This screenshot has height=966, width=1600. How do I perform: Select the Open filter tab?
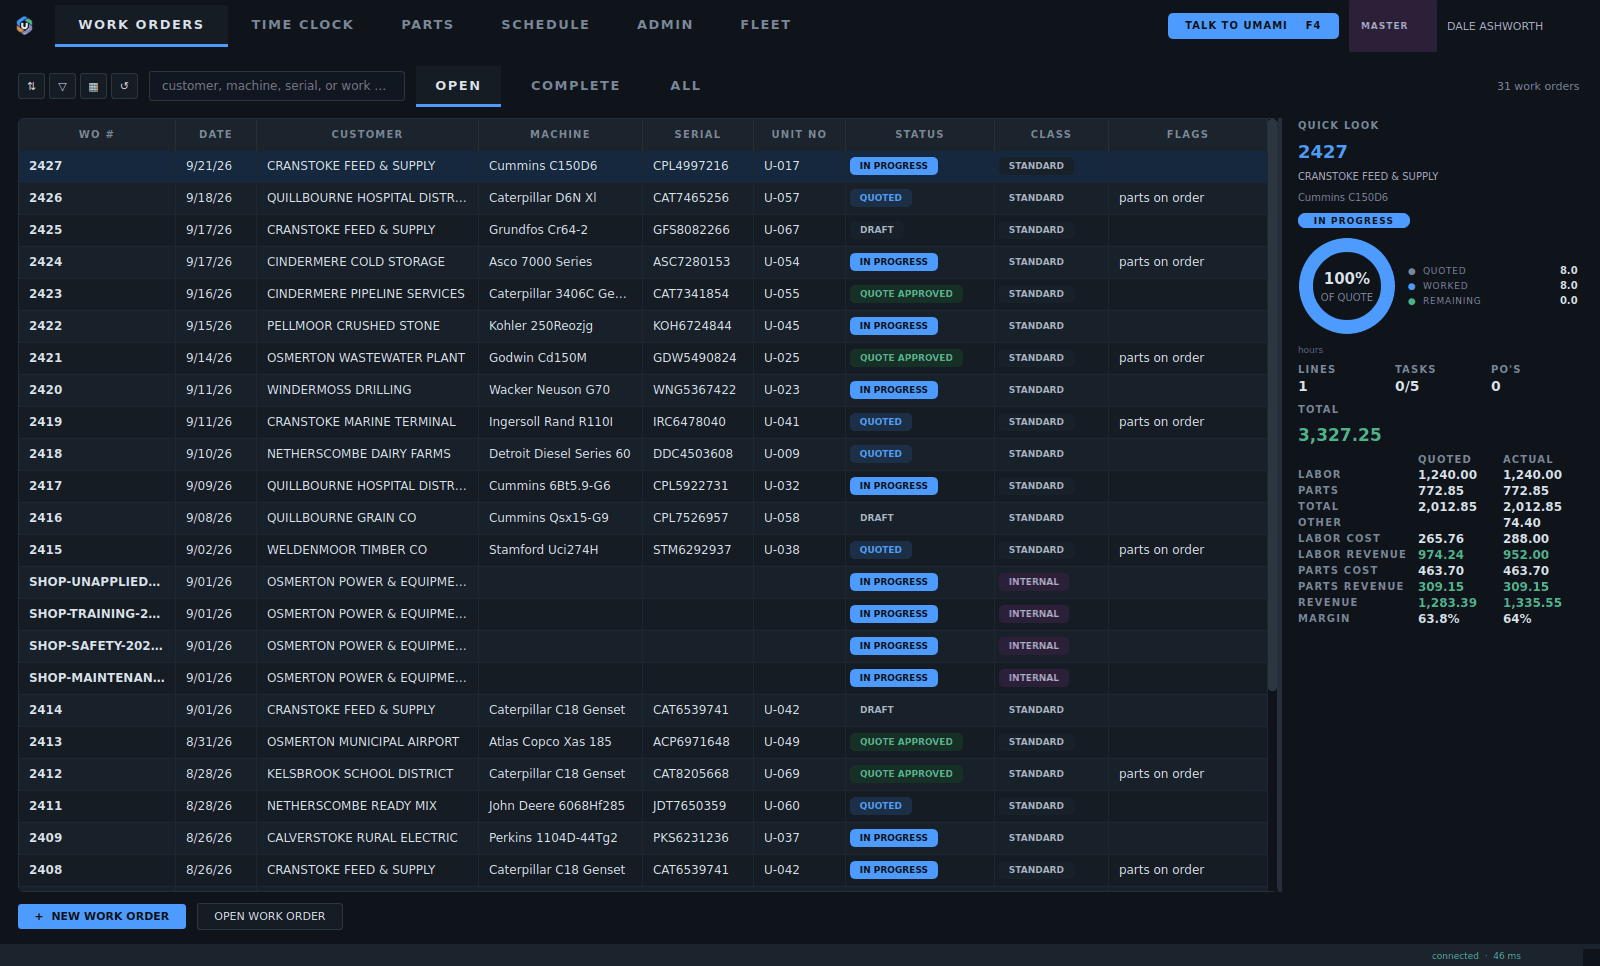(x=458, y=86)
